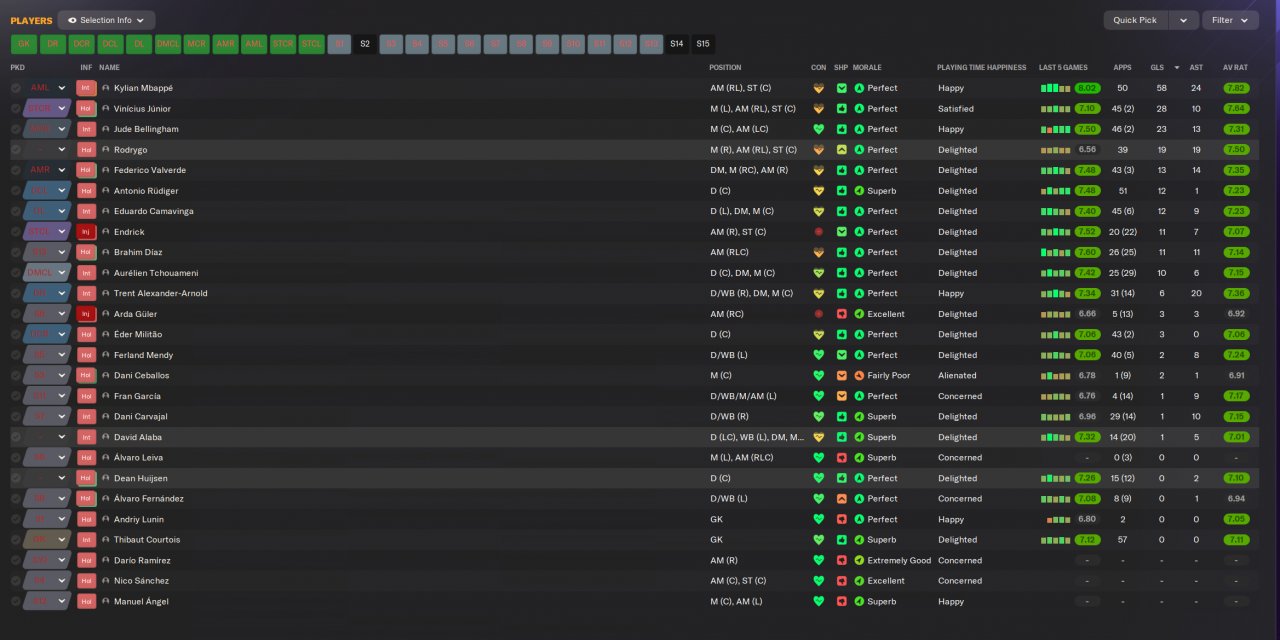Click Arda Güler's red match sharpness icon
The width and height of the screenshot is (1280, 640).
tap(841, 314)
